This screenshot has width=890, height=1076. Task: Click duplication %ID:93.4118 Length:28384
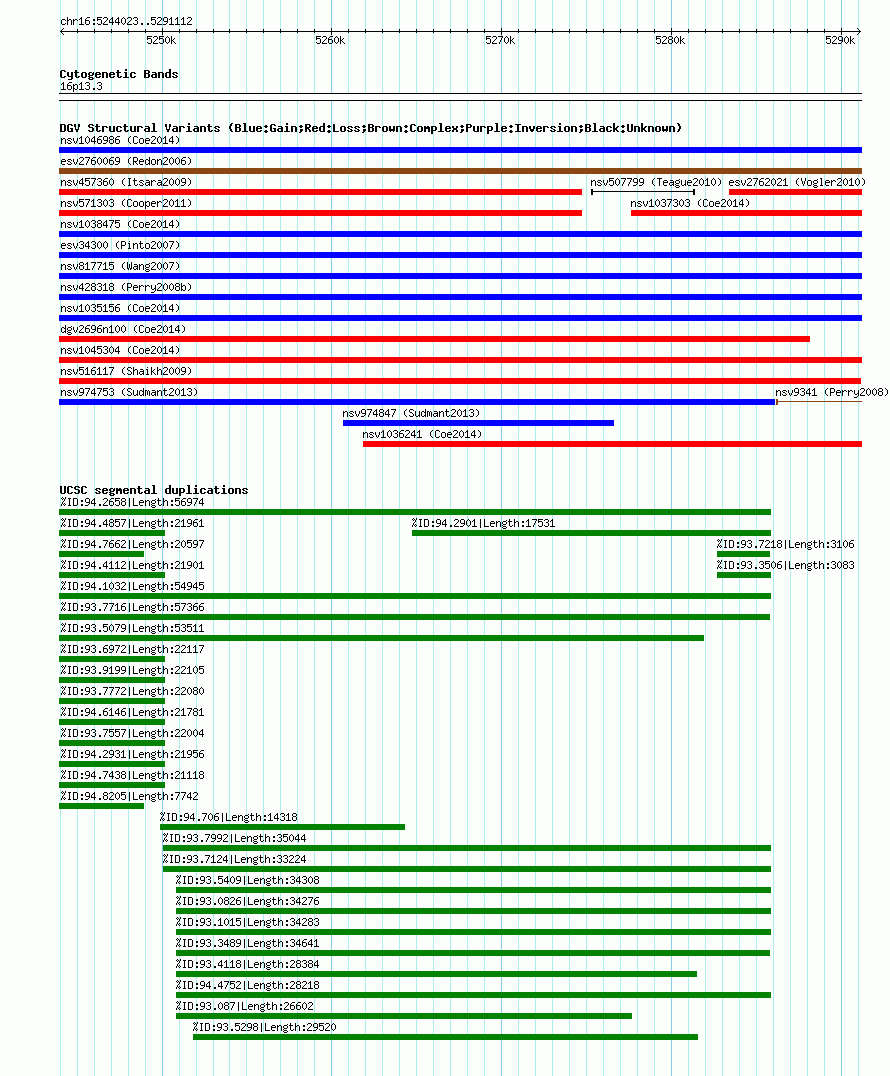[247, 964]
